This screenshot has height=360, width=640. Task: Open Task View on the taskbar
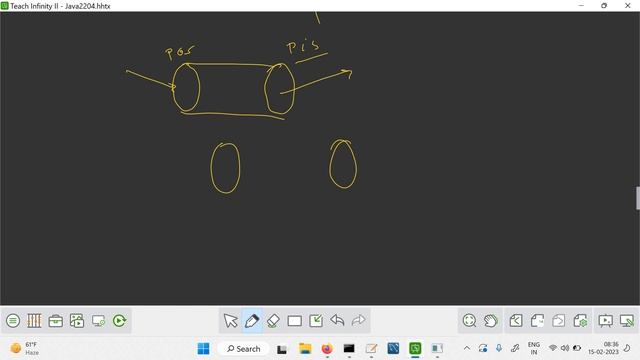(x=282, y=349)
